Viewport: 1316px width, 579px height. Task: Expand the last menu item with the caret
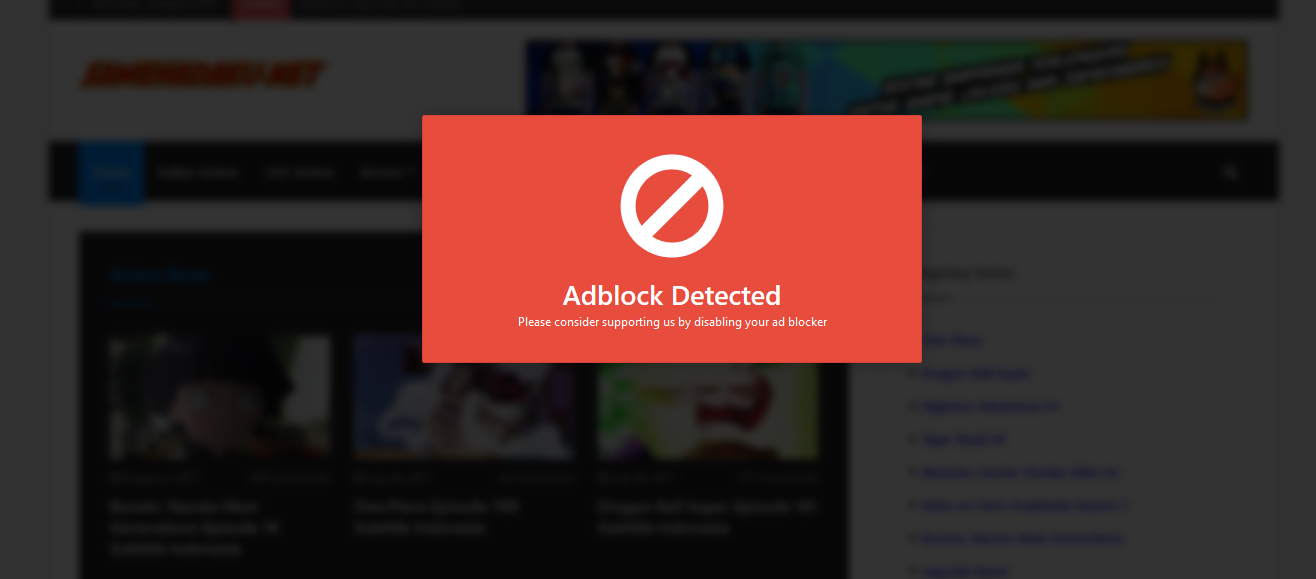coord(410,172)
